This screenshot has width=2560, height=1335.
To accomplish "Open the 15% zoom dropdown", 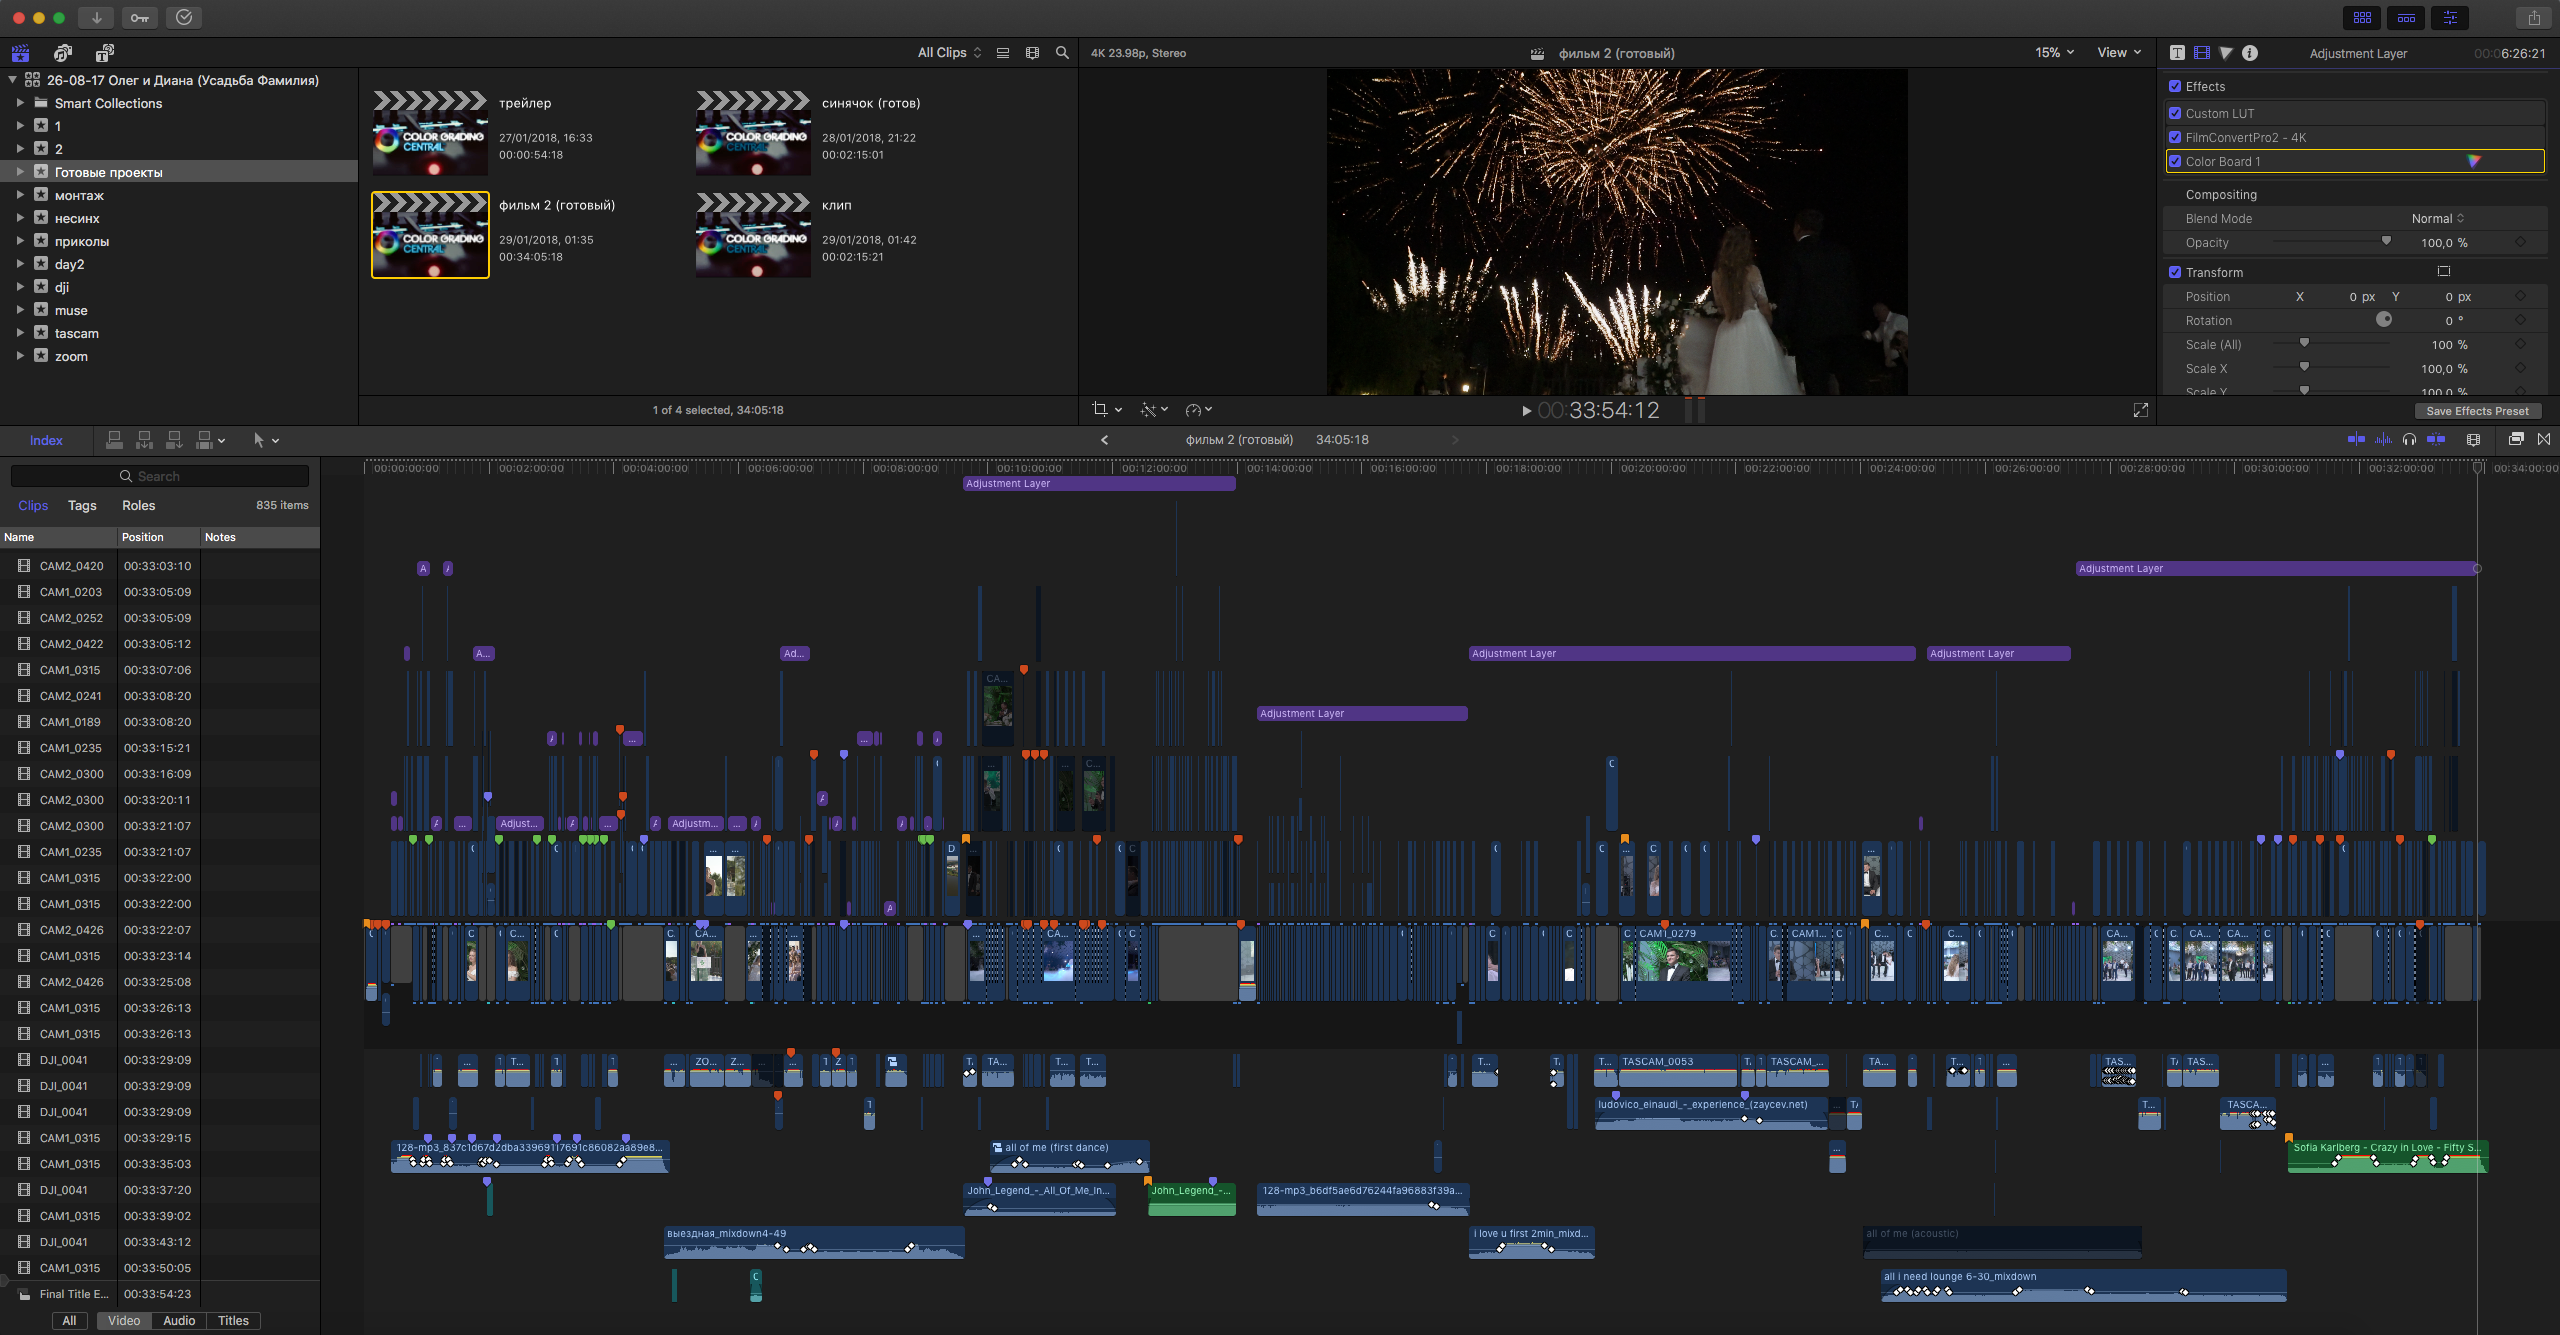I will coord(2053,53).
